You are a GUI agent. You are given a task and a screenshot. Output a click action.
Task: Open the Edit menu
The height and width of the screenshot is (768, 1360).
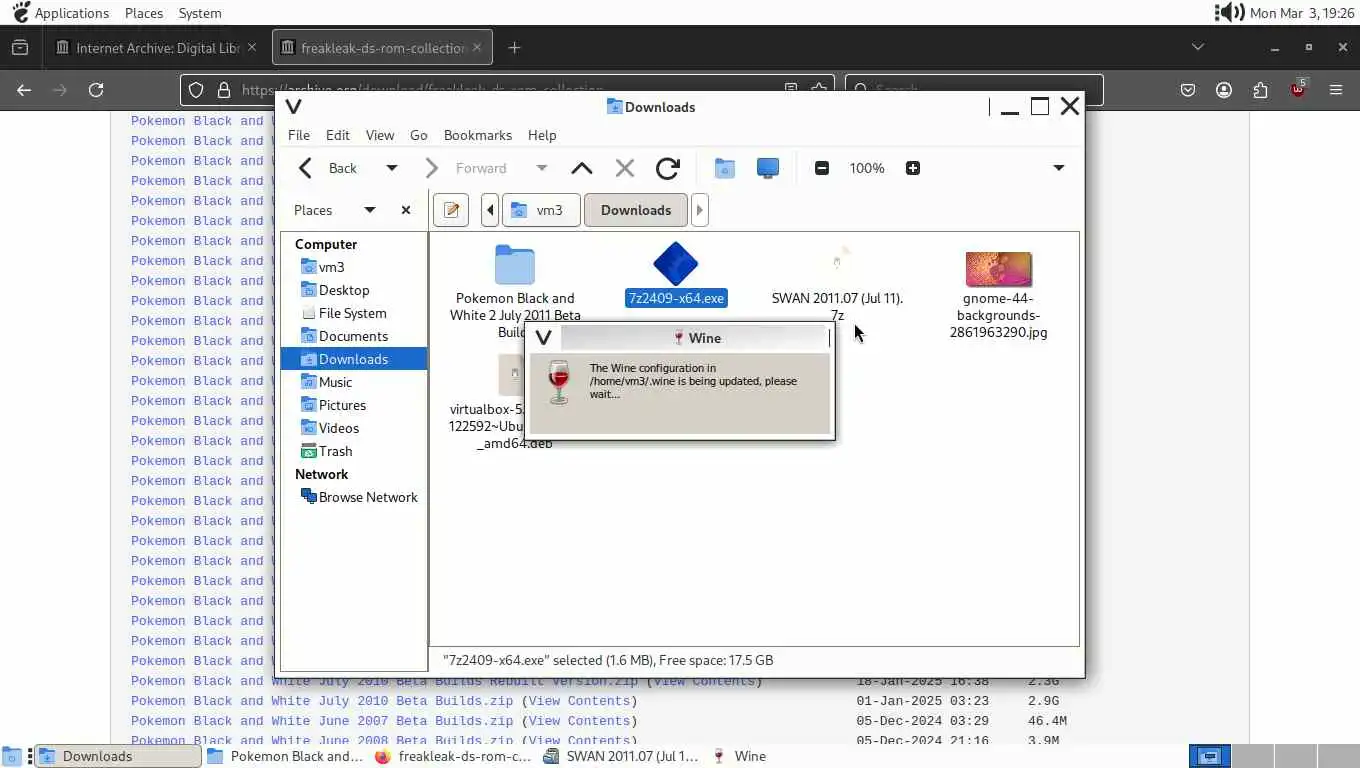(338, 135)
